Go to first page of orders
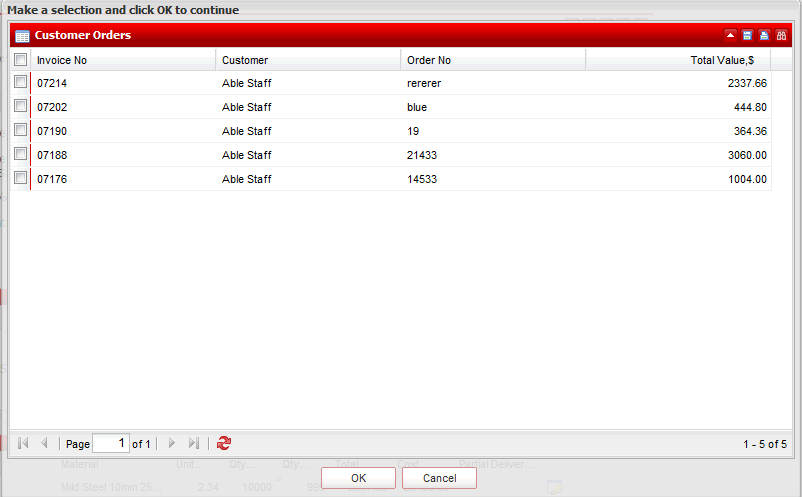802x497 pixels. pyautogui.click(x=23, y=443)
